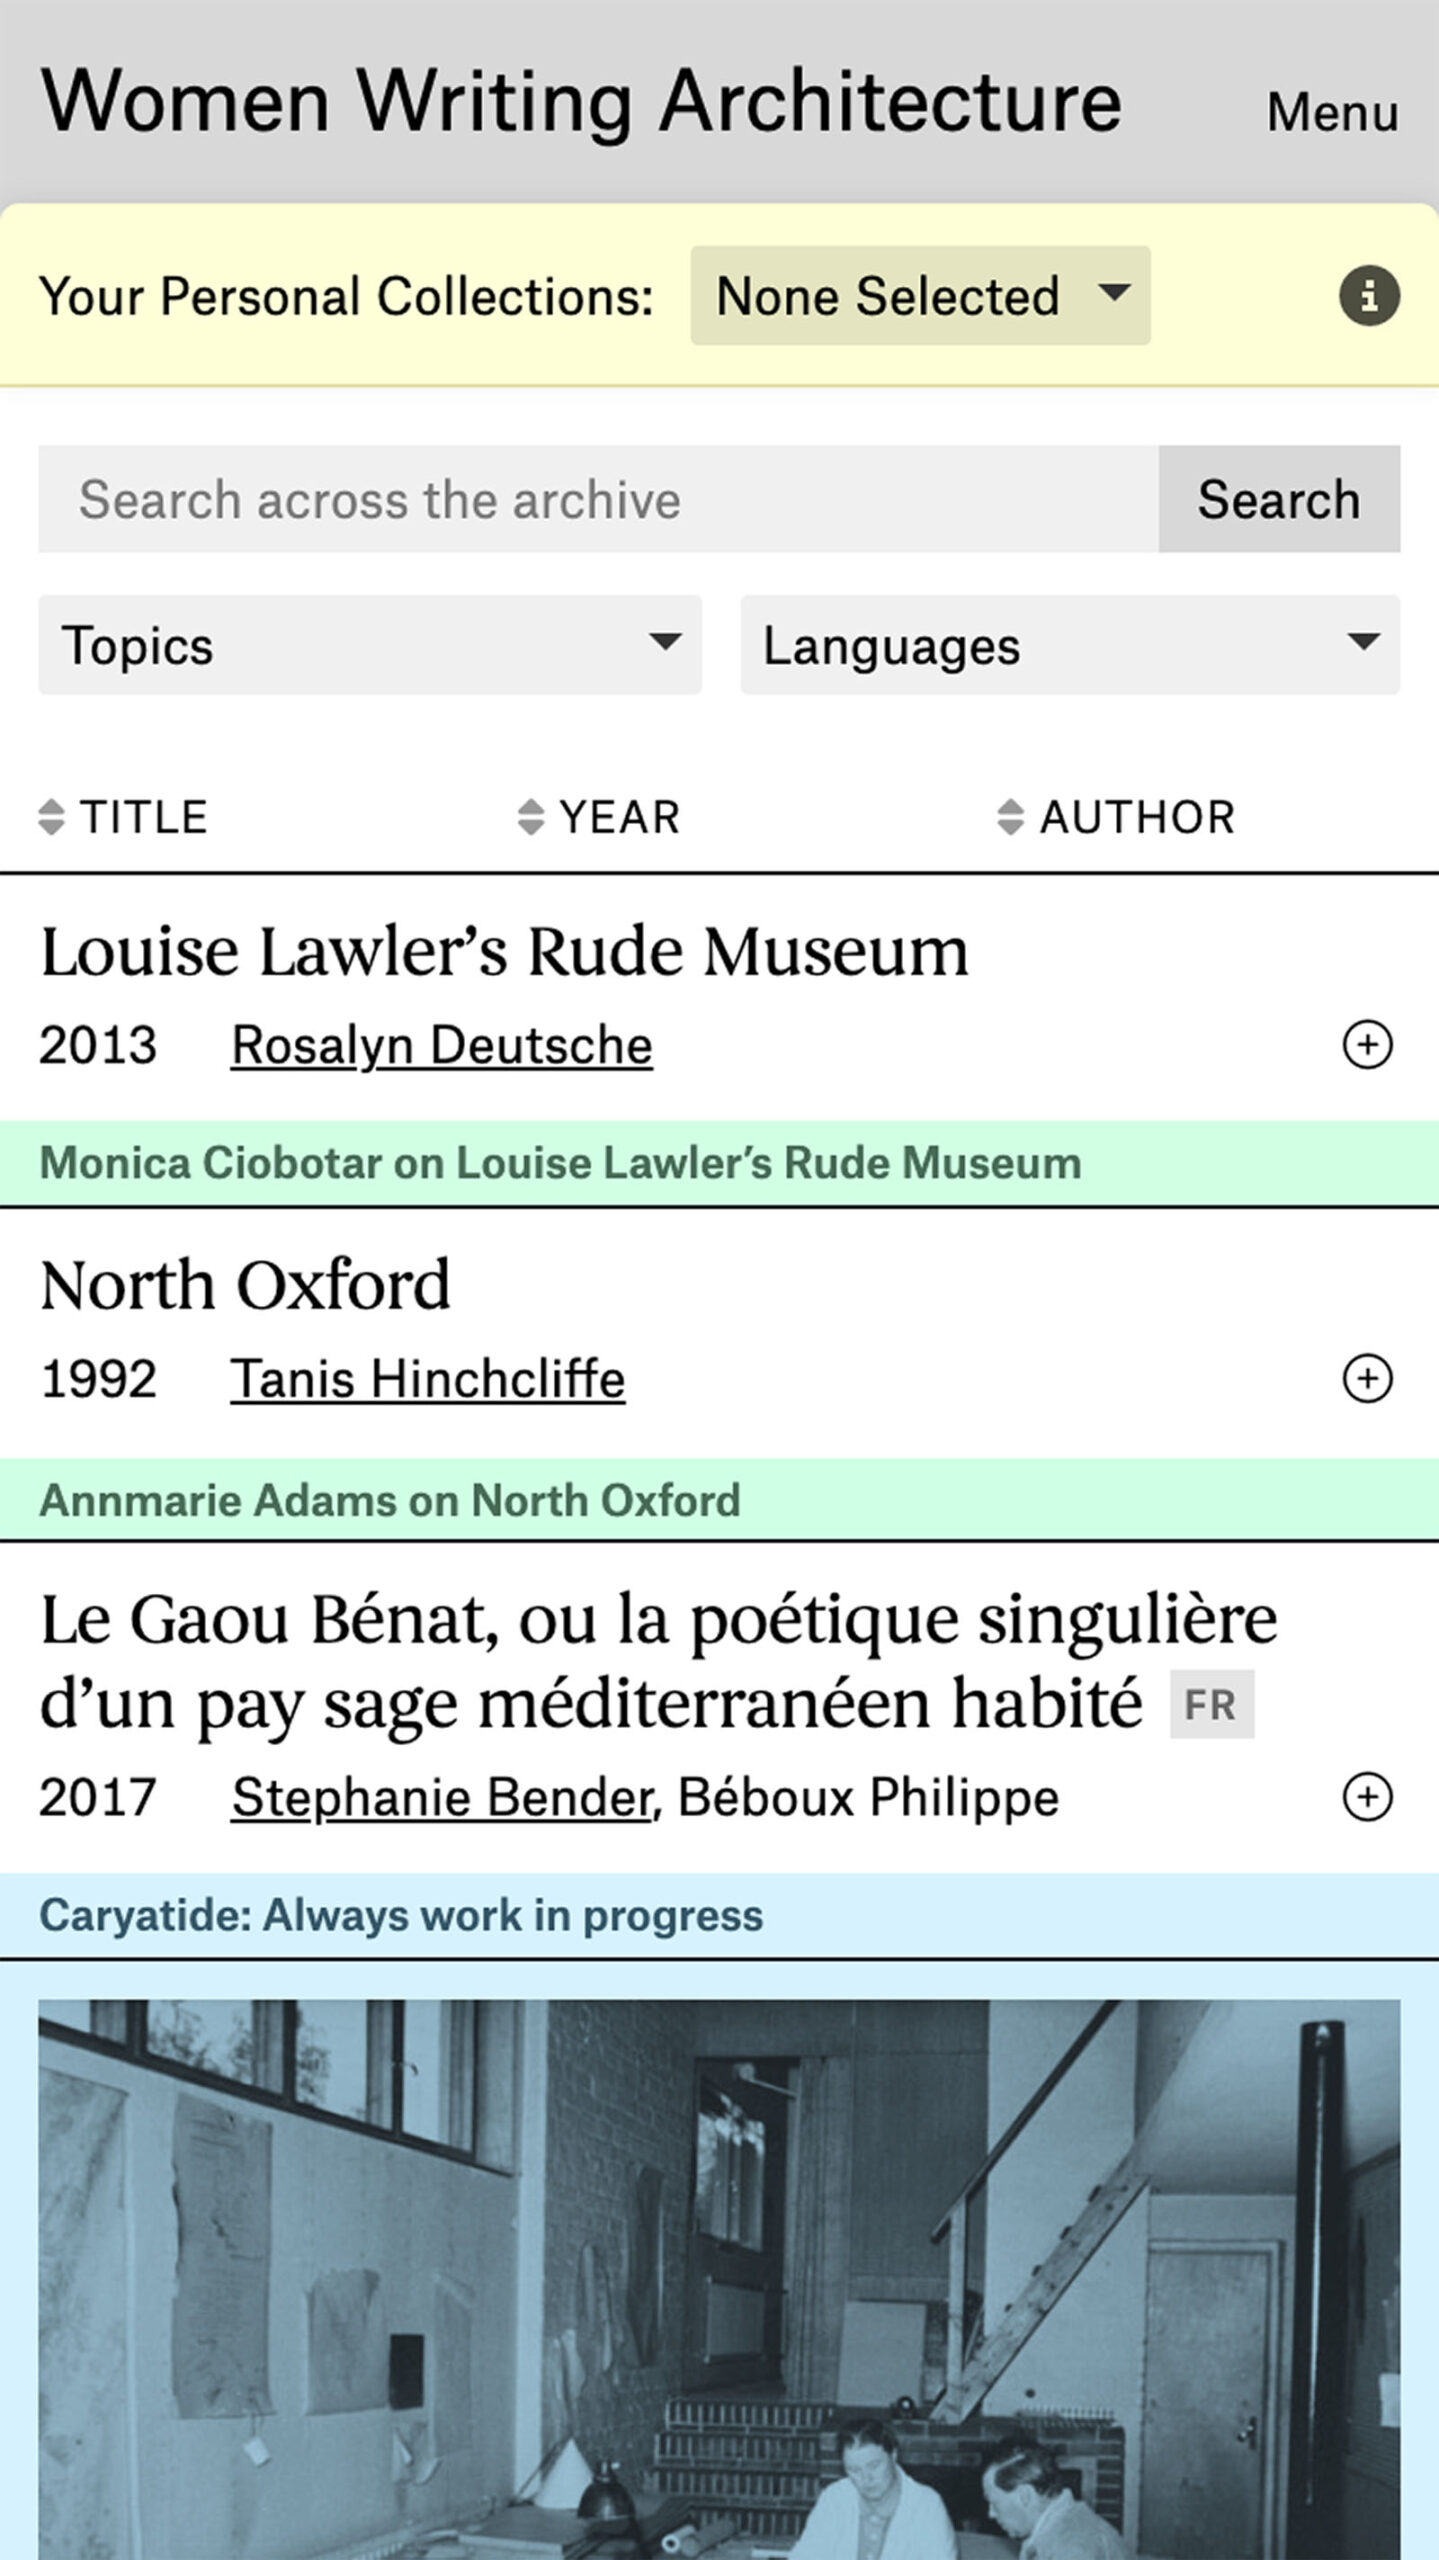
Task: Sort entries by Year column
Action: pos(599,817)
